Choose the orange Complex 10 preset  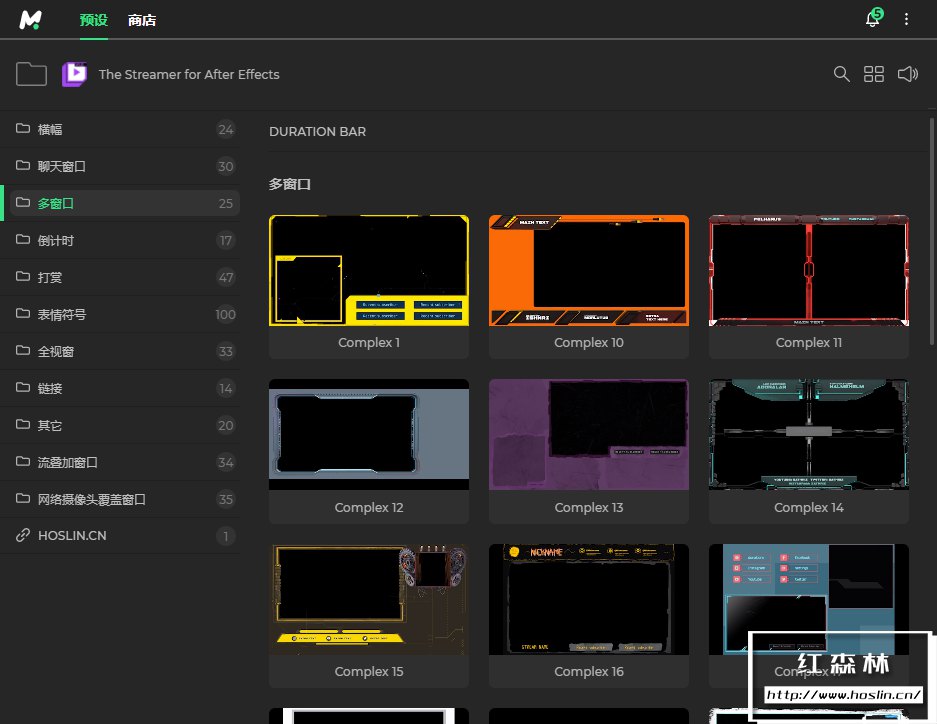coord(588,271)
